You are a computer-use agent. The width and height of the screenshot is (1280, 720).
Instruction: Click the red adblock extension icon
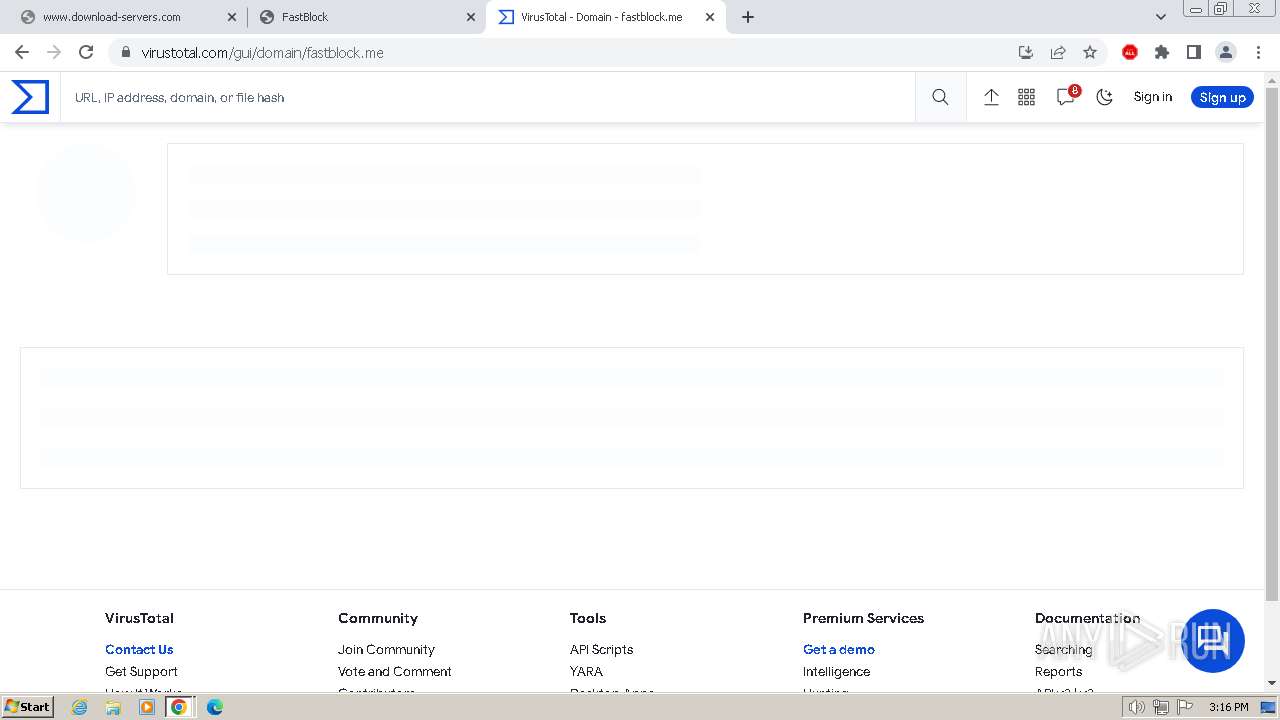[x=1130, y=52]
